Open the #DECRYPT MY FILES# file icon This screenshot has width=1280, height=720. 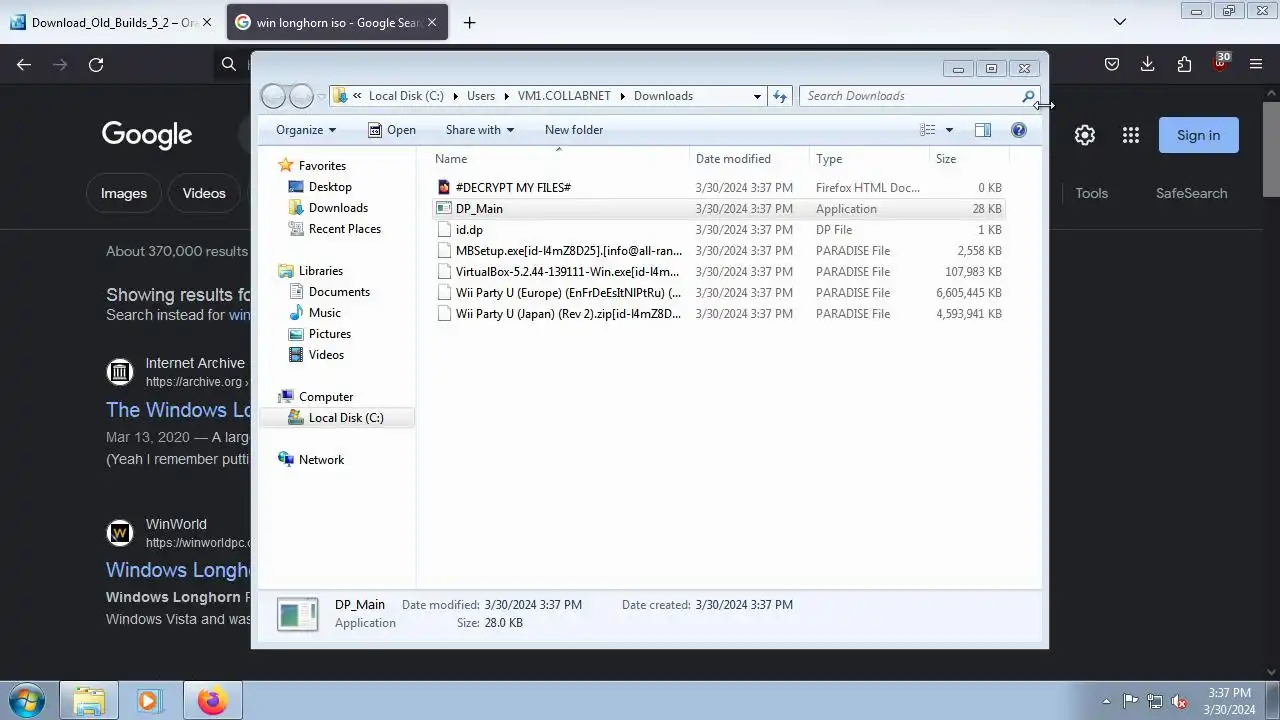(x=445, y=187)
